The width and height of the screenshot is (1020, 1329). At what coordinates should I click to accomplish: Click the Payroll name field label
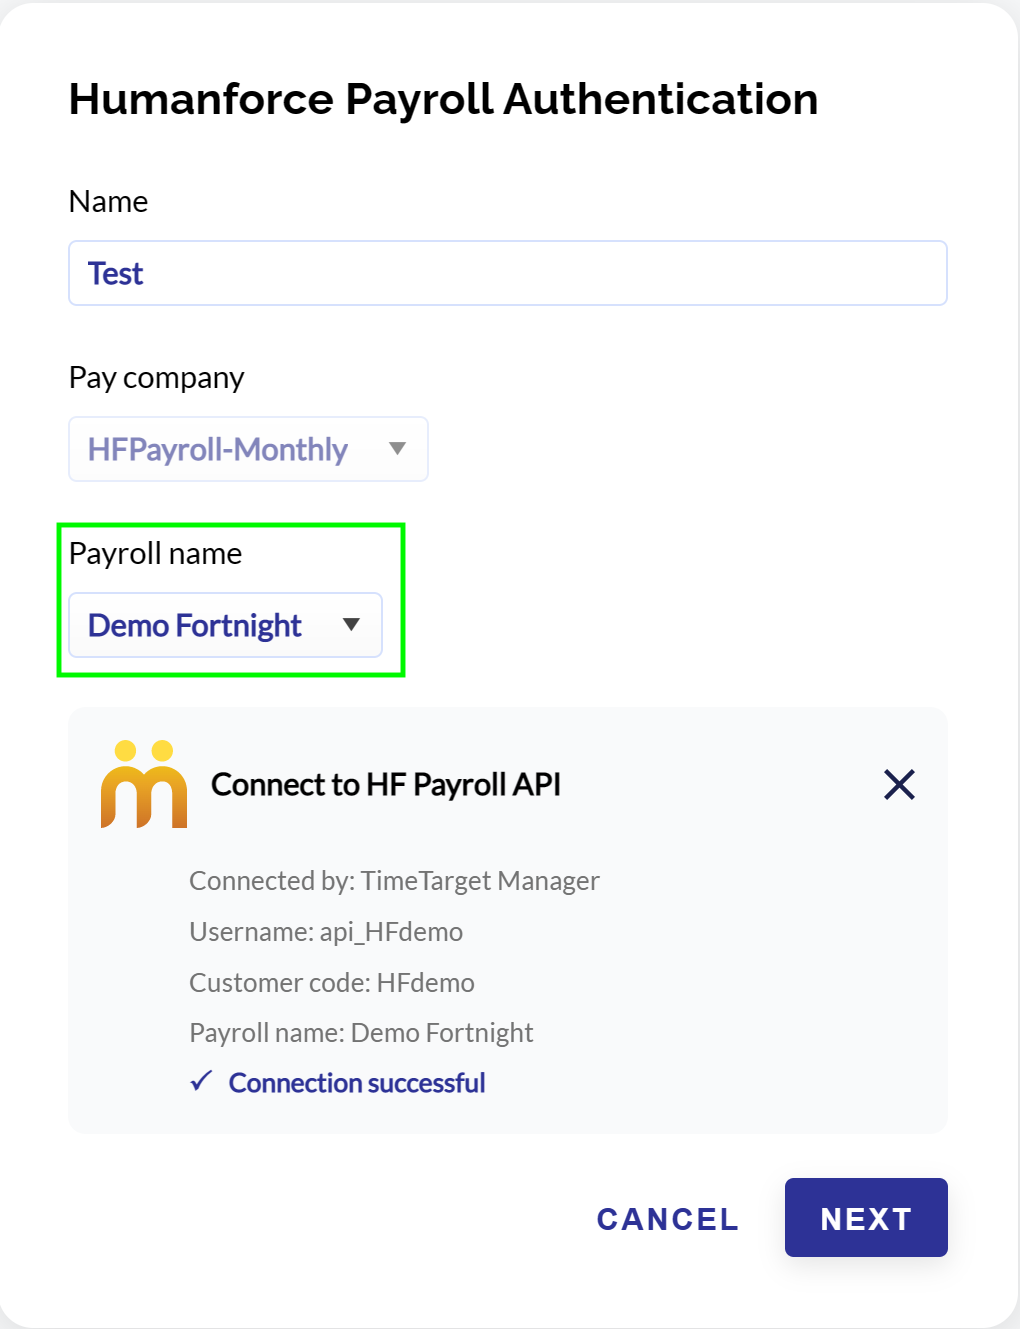tap(155, 553)
